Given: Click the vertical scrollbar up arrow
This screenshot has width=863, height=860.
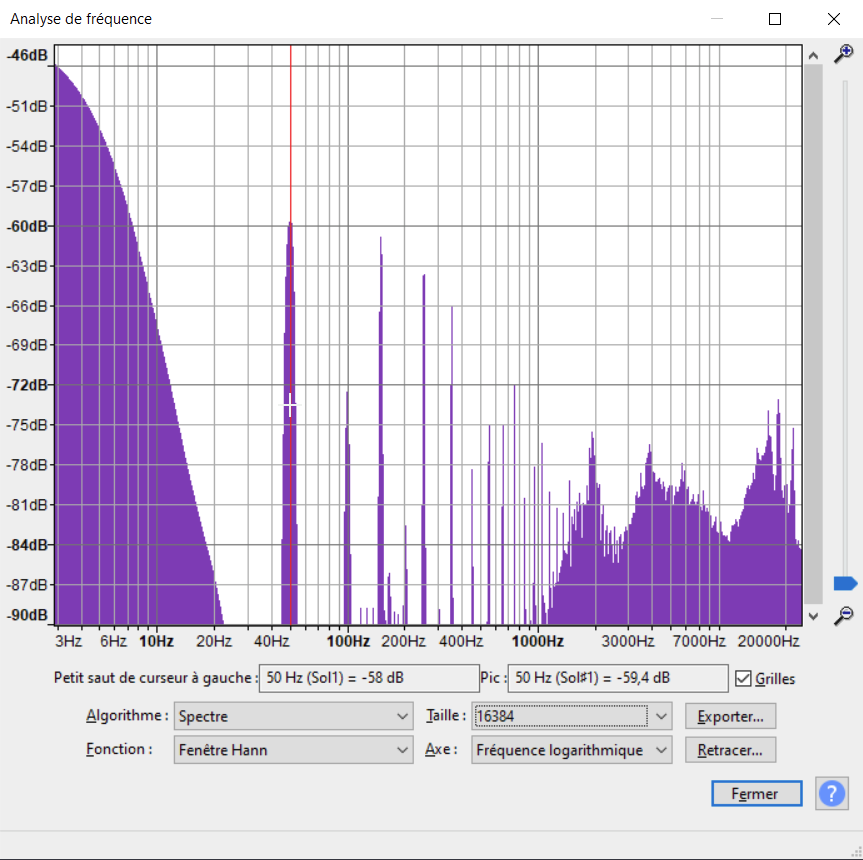Looking at the screenshot, I should pyautogui.click(x=813, y=56).
